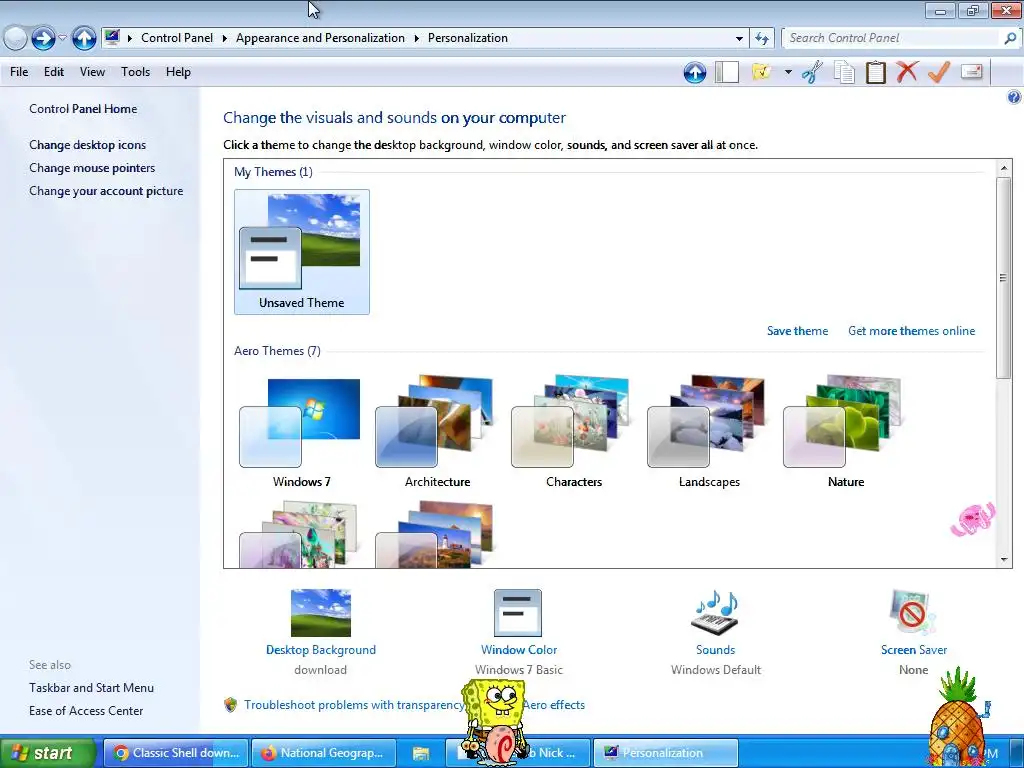1024x768 pixels.
Task: Click the Personalization breadcrumb segment
Action: click(468, 38)
